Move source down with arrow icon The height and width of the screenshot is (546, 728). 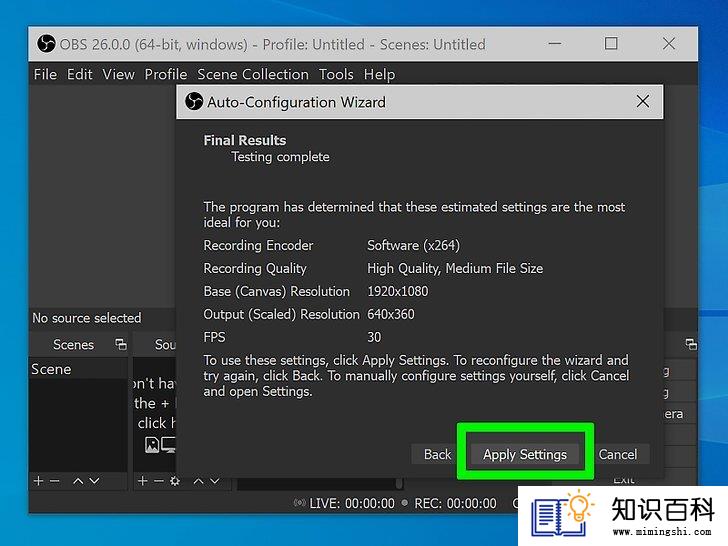[x=214, y=481]
